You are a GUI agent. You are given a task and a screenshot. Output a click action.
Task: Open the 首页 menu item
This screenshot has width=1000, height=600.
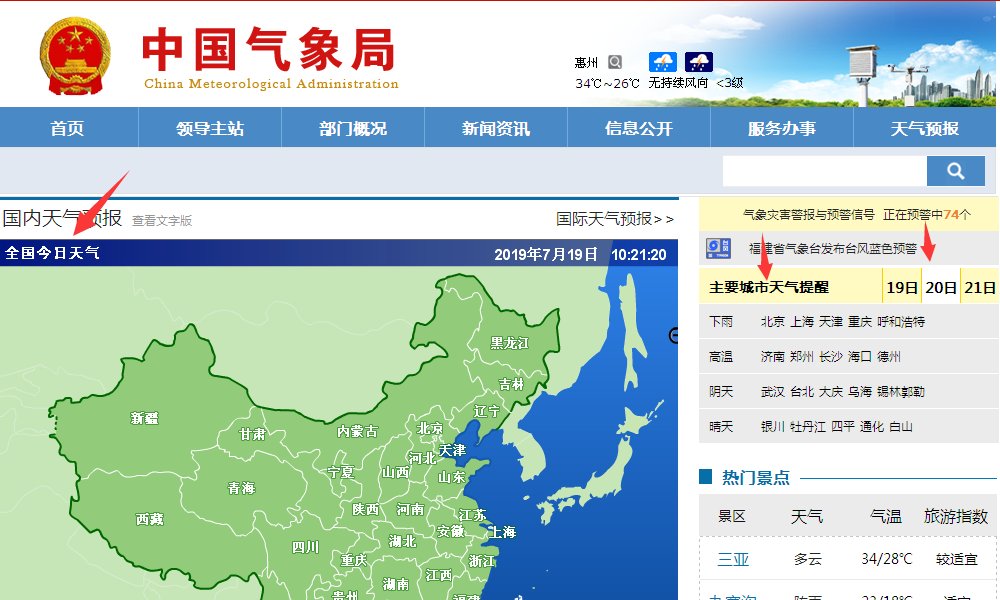67,127
